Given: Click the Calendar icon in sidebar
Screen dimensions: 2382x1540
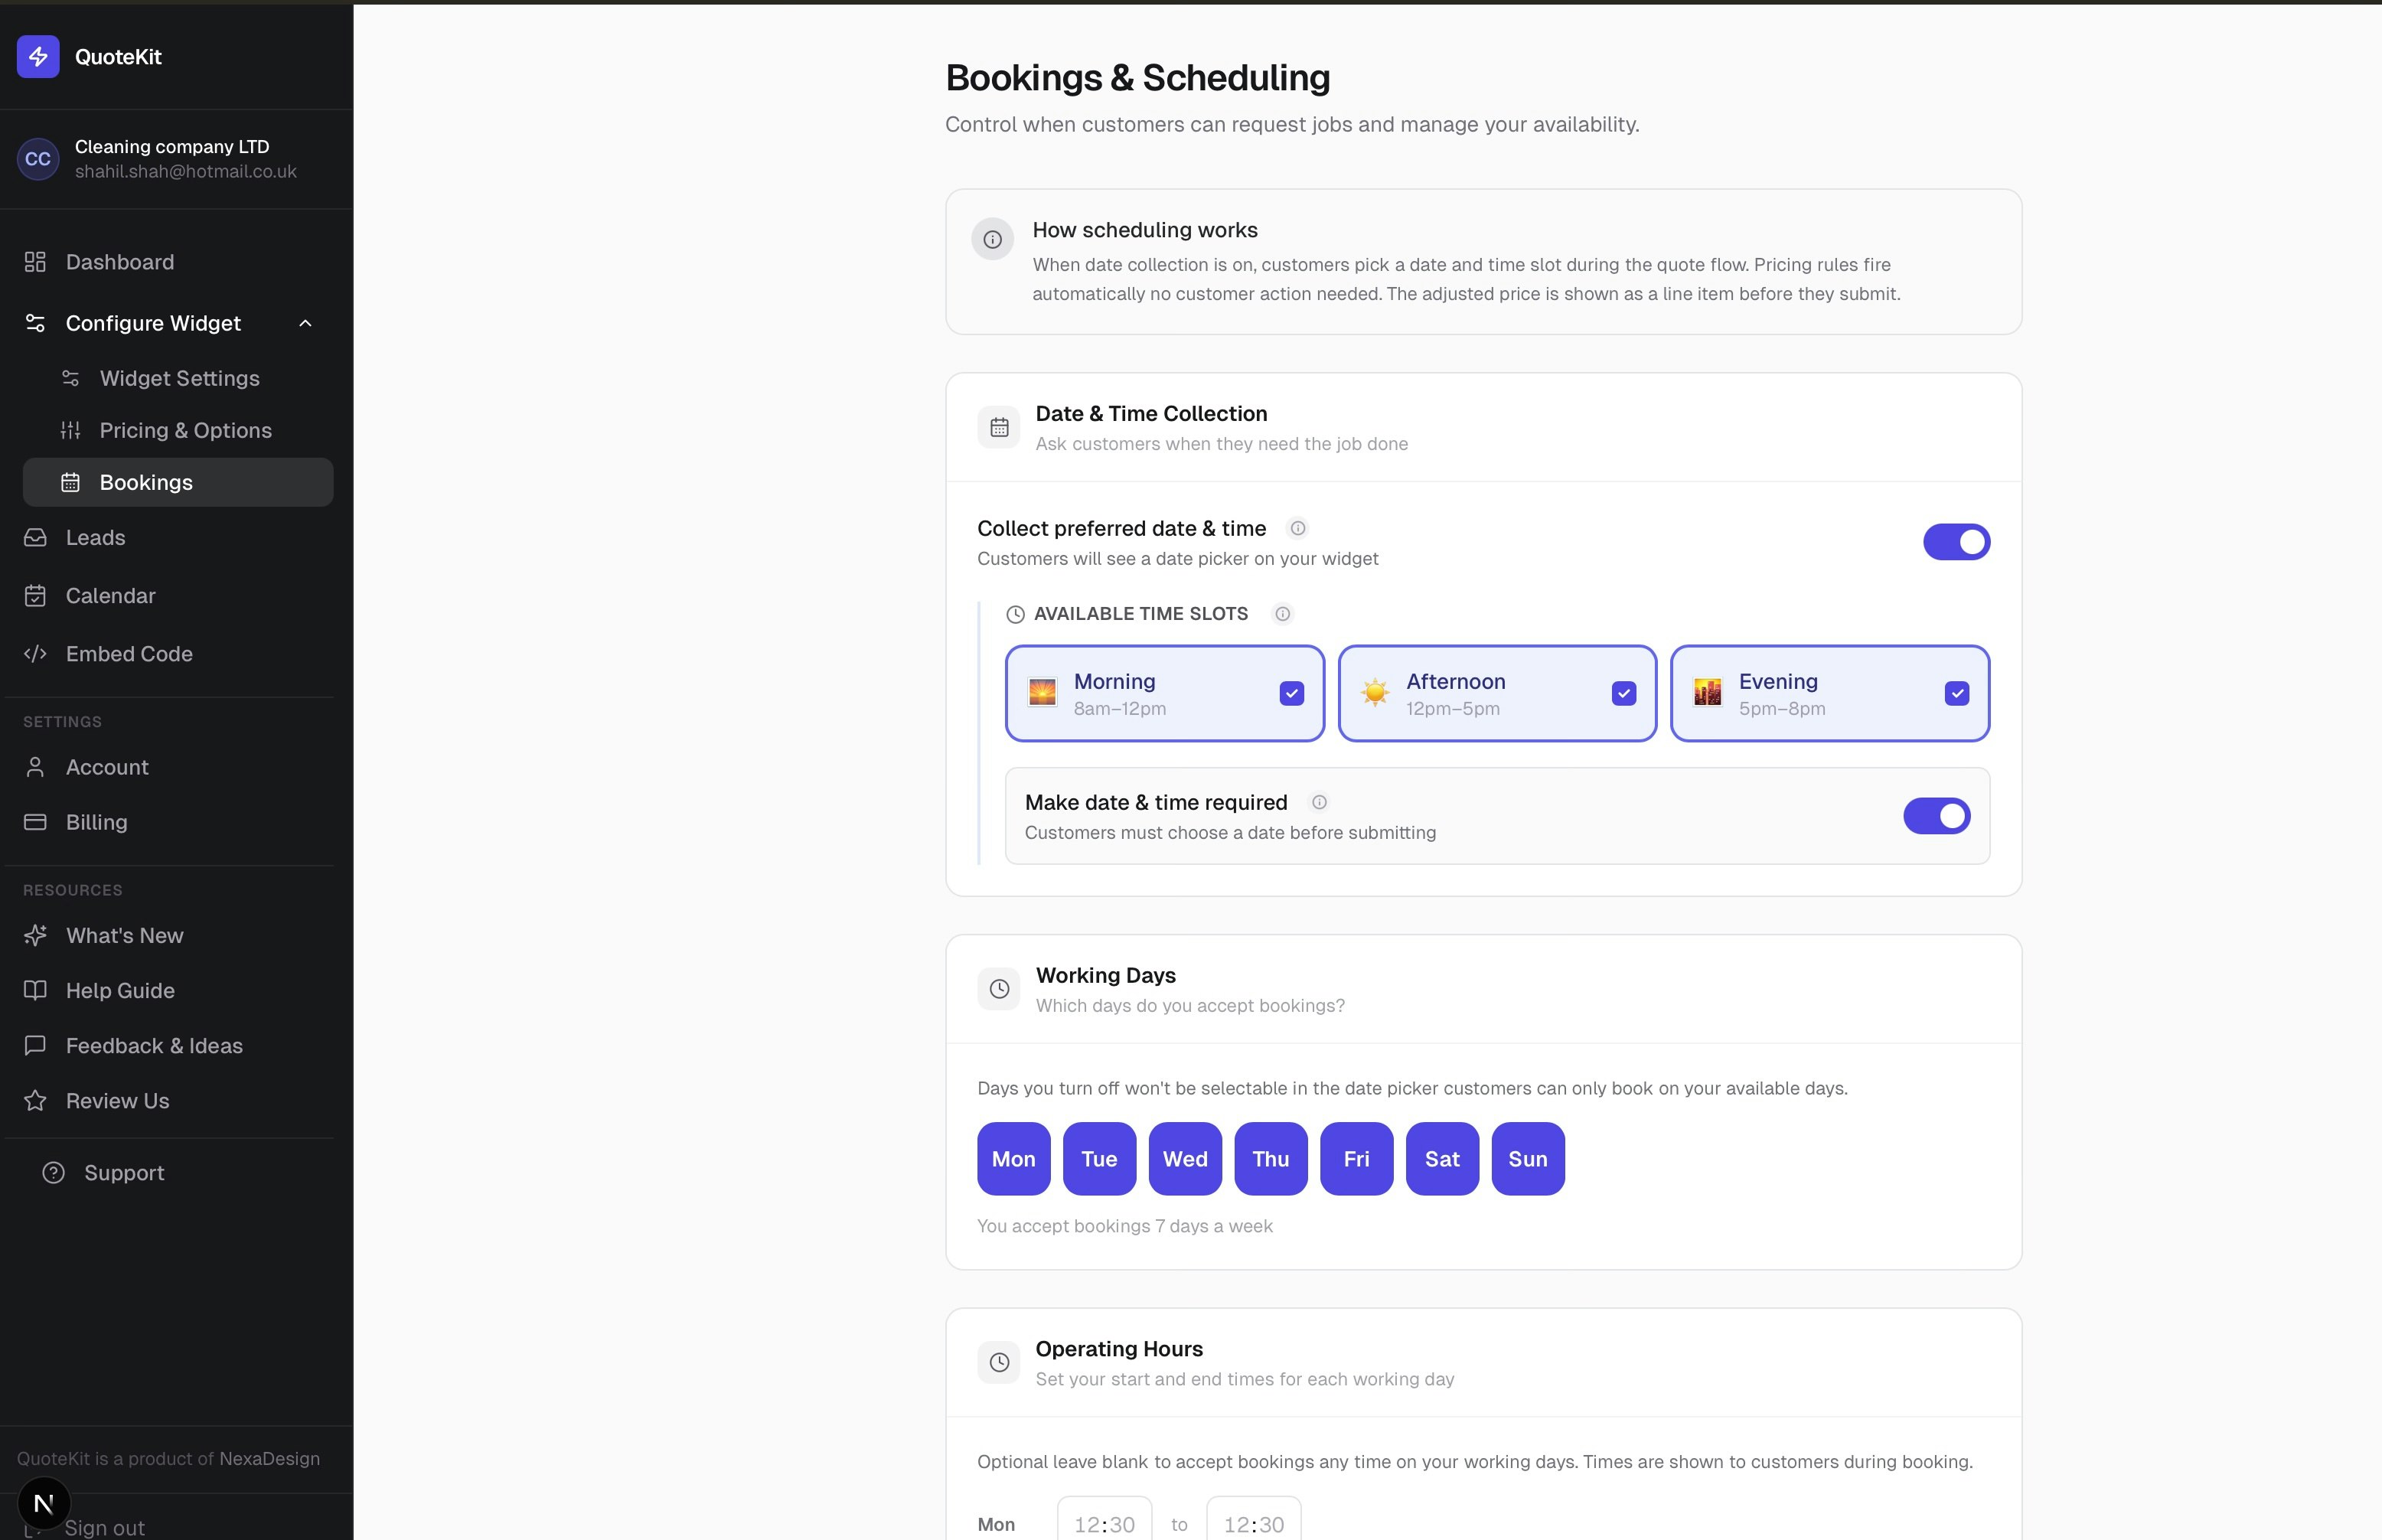Looking at the screenshot, I should coord(35,596).
